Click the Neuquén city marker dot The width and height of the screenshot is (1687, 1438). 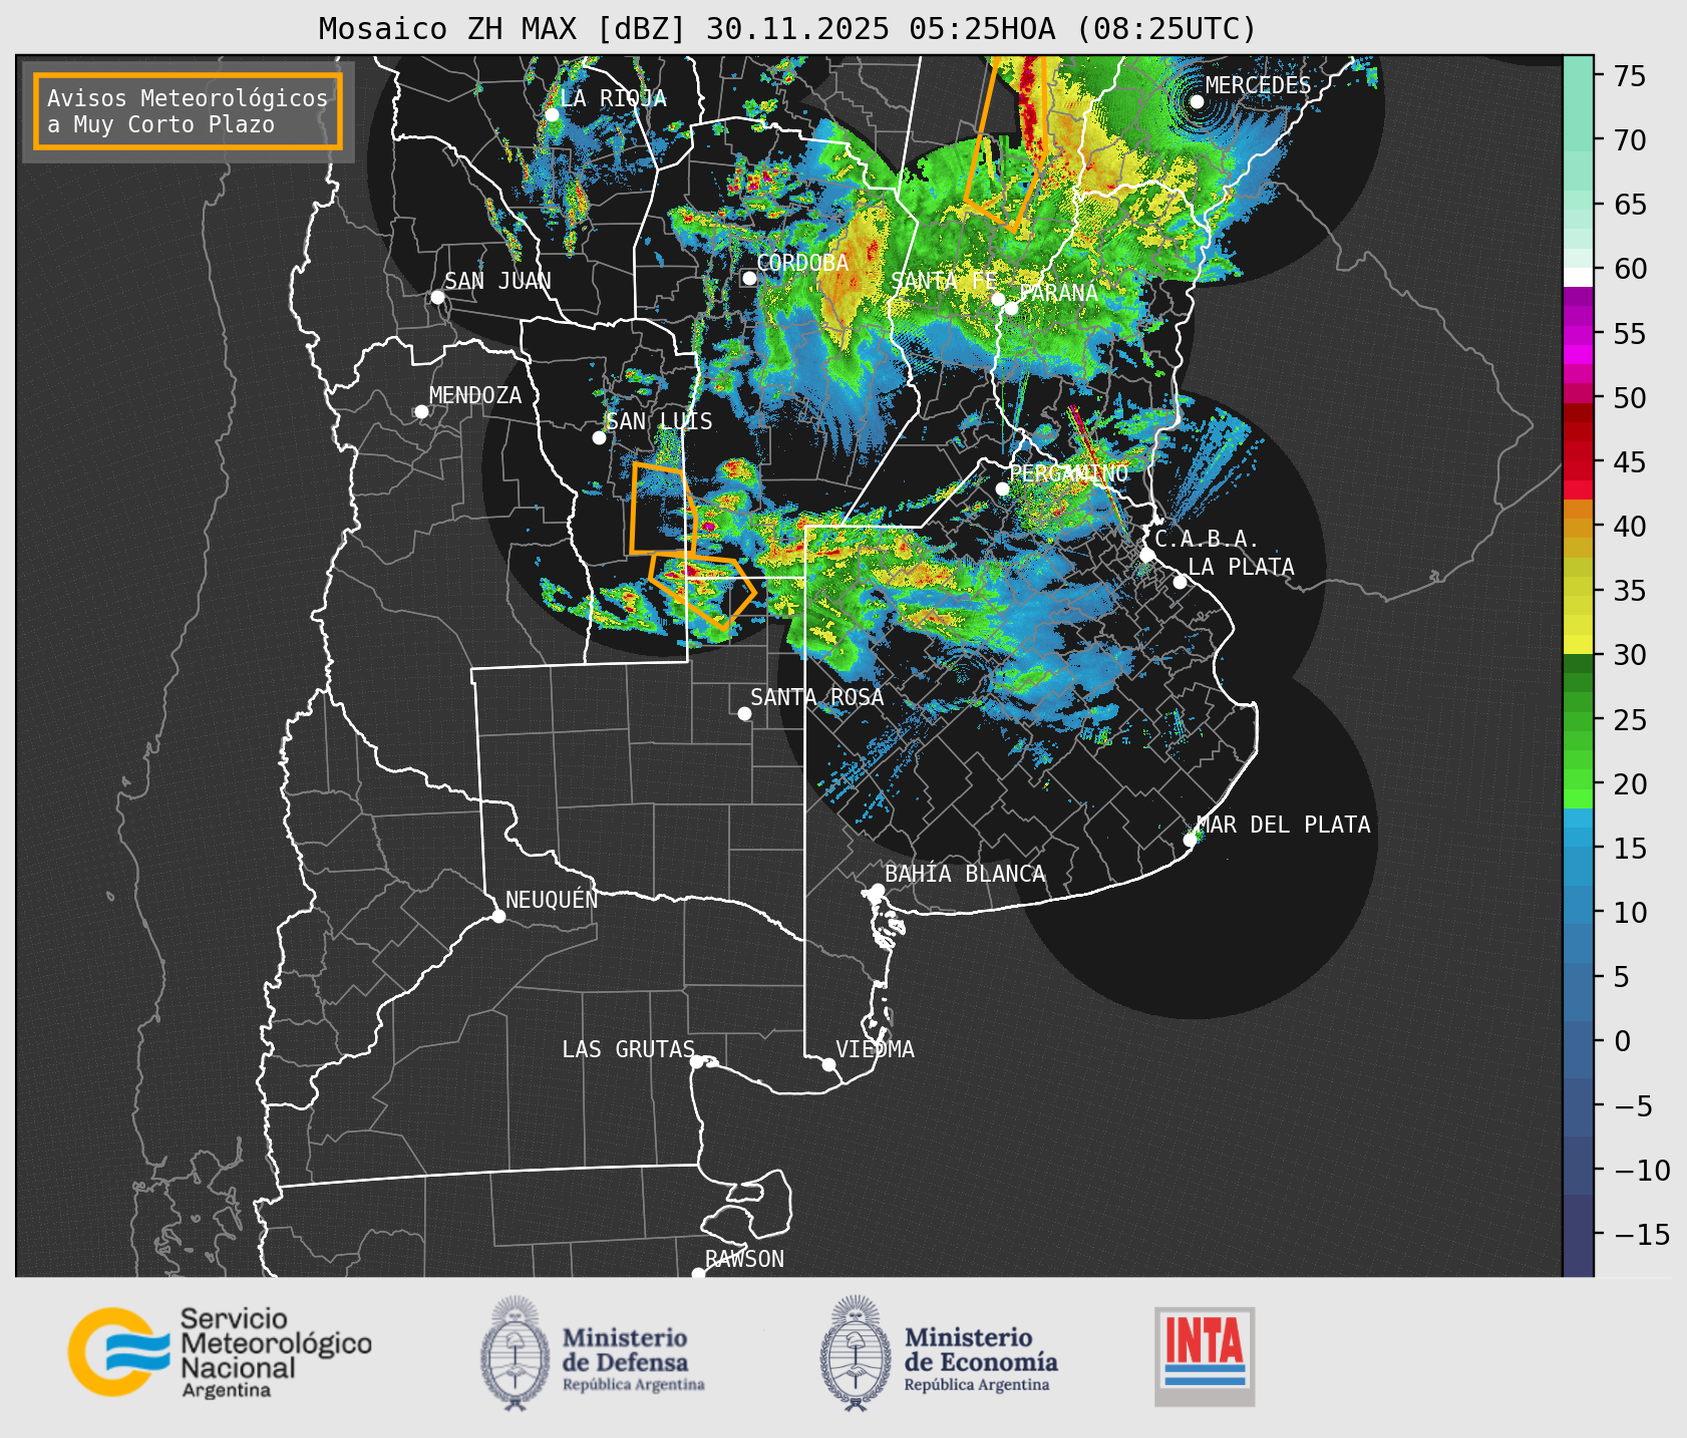tap(498, 916)
